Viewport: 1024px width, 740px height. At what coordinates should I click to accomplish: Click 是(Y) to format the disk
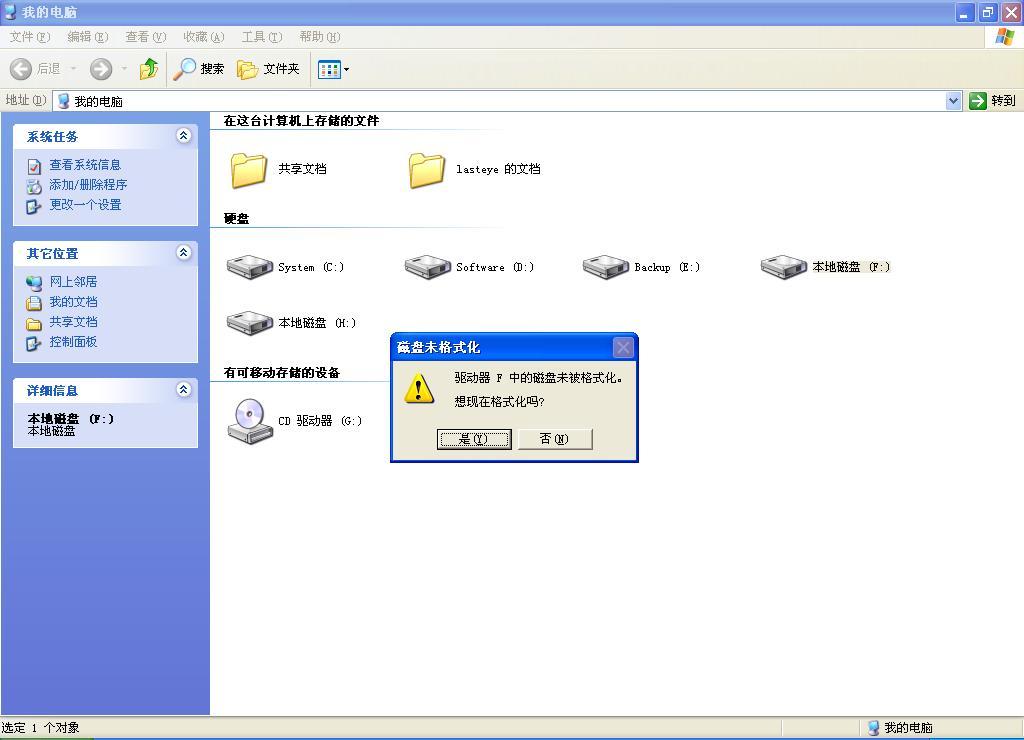pos(473,439)
